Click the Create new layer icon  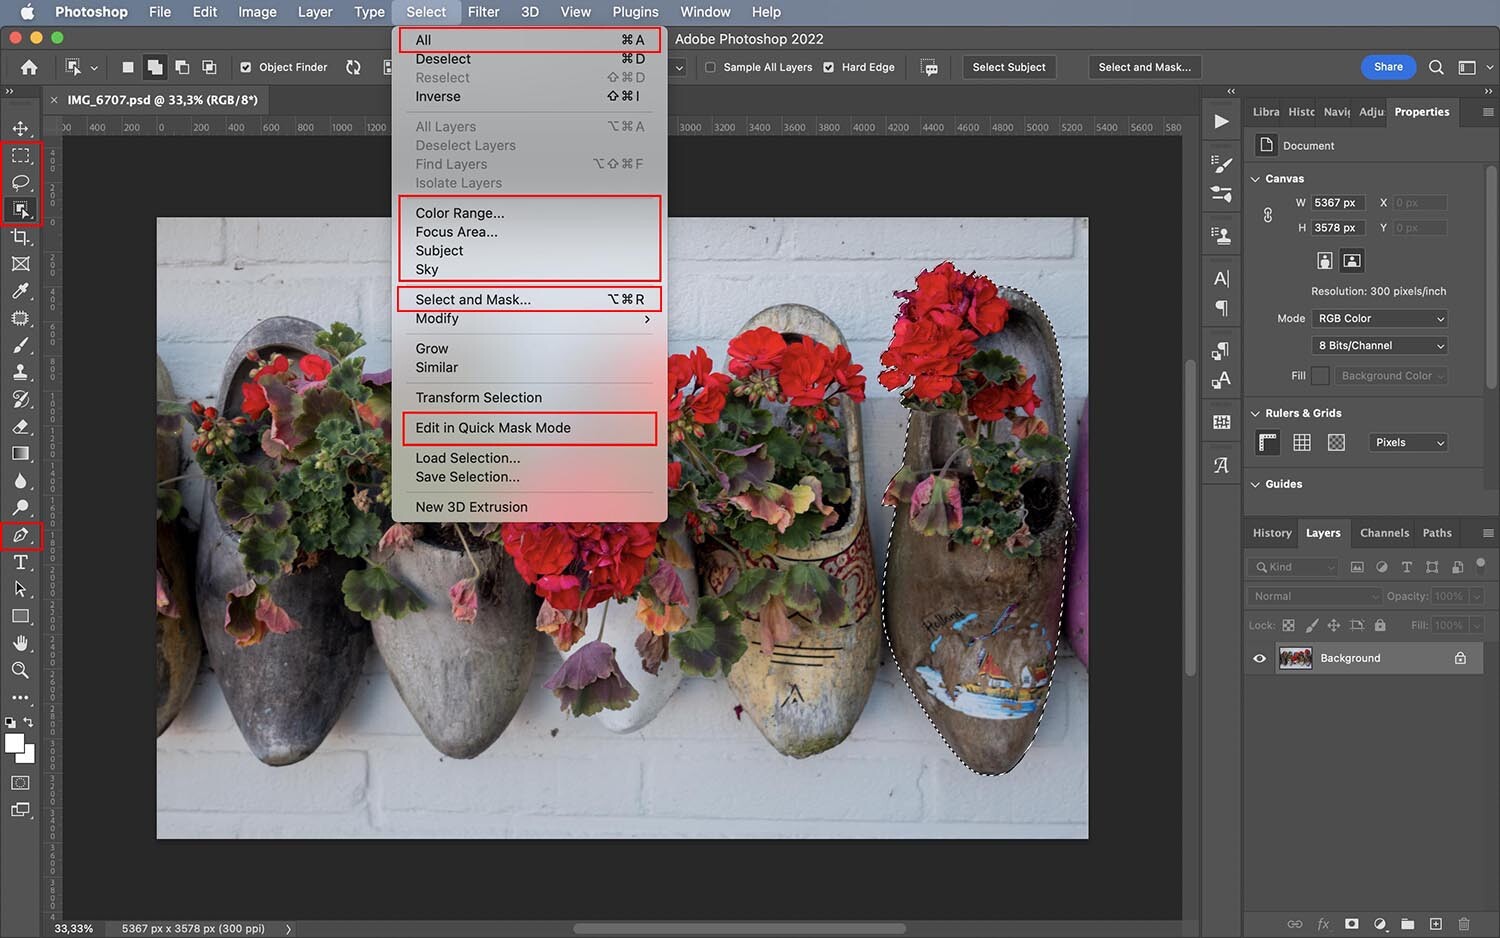click(1436, 924)
